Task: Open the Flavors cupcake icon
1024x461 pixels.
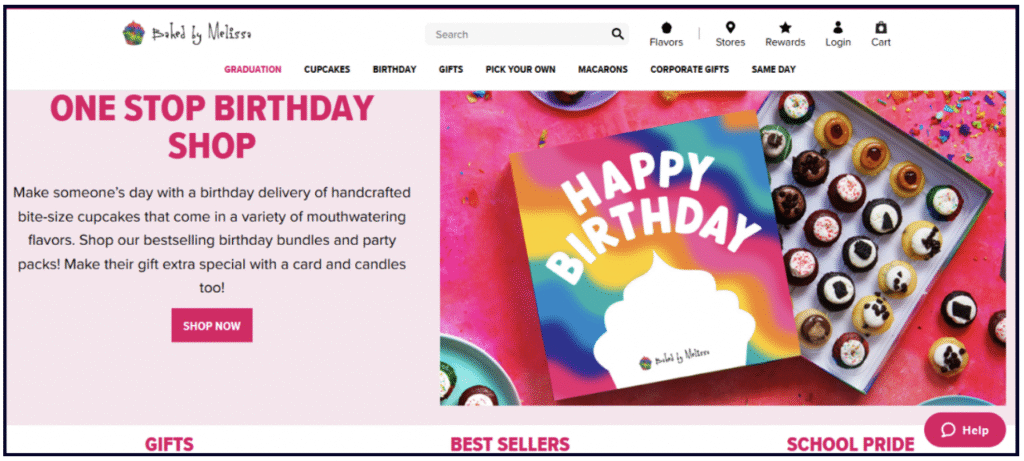Action: 666,28
